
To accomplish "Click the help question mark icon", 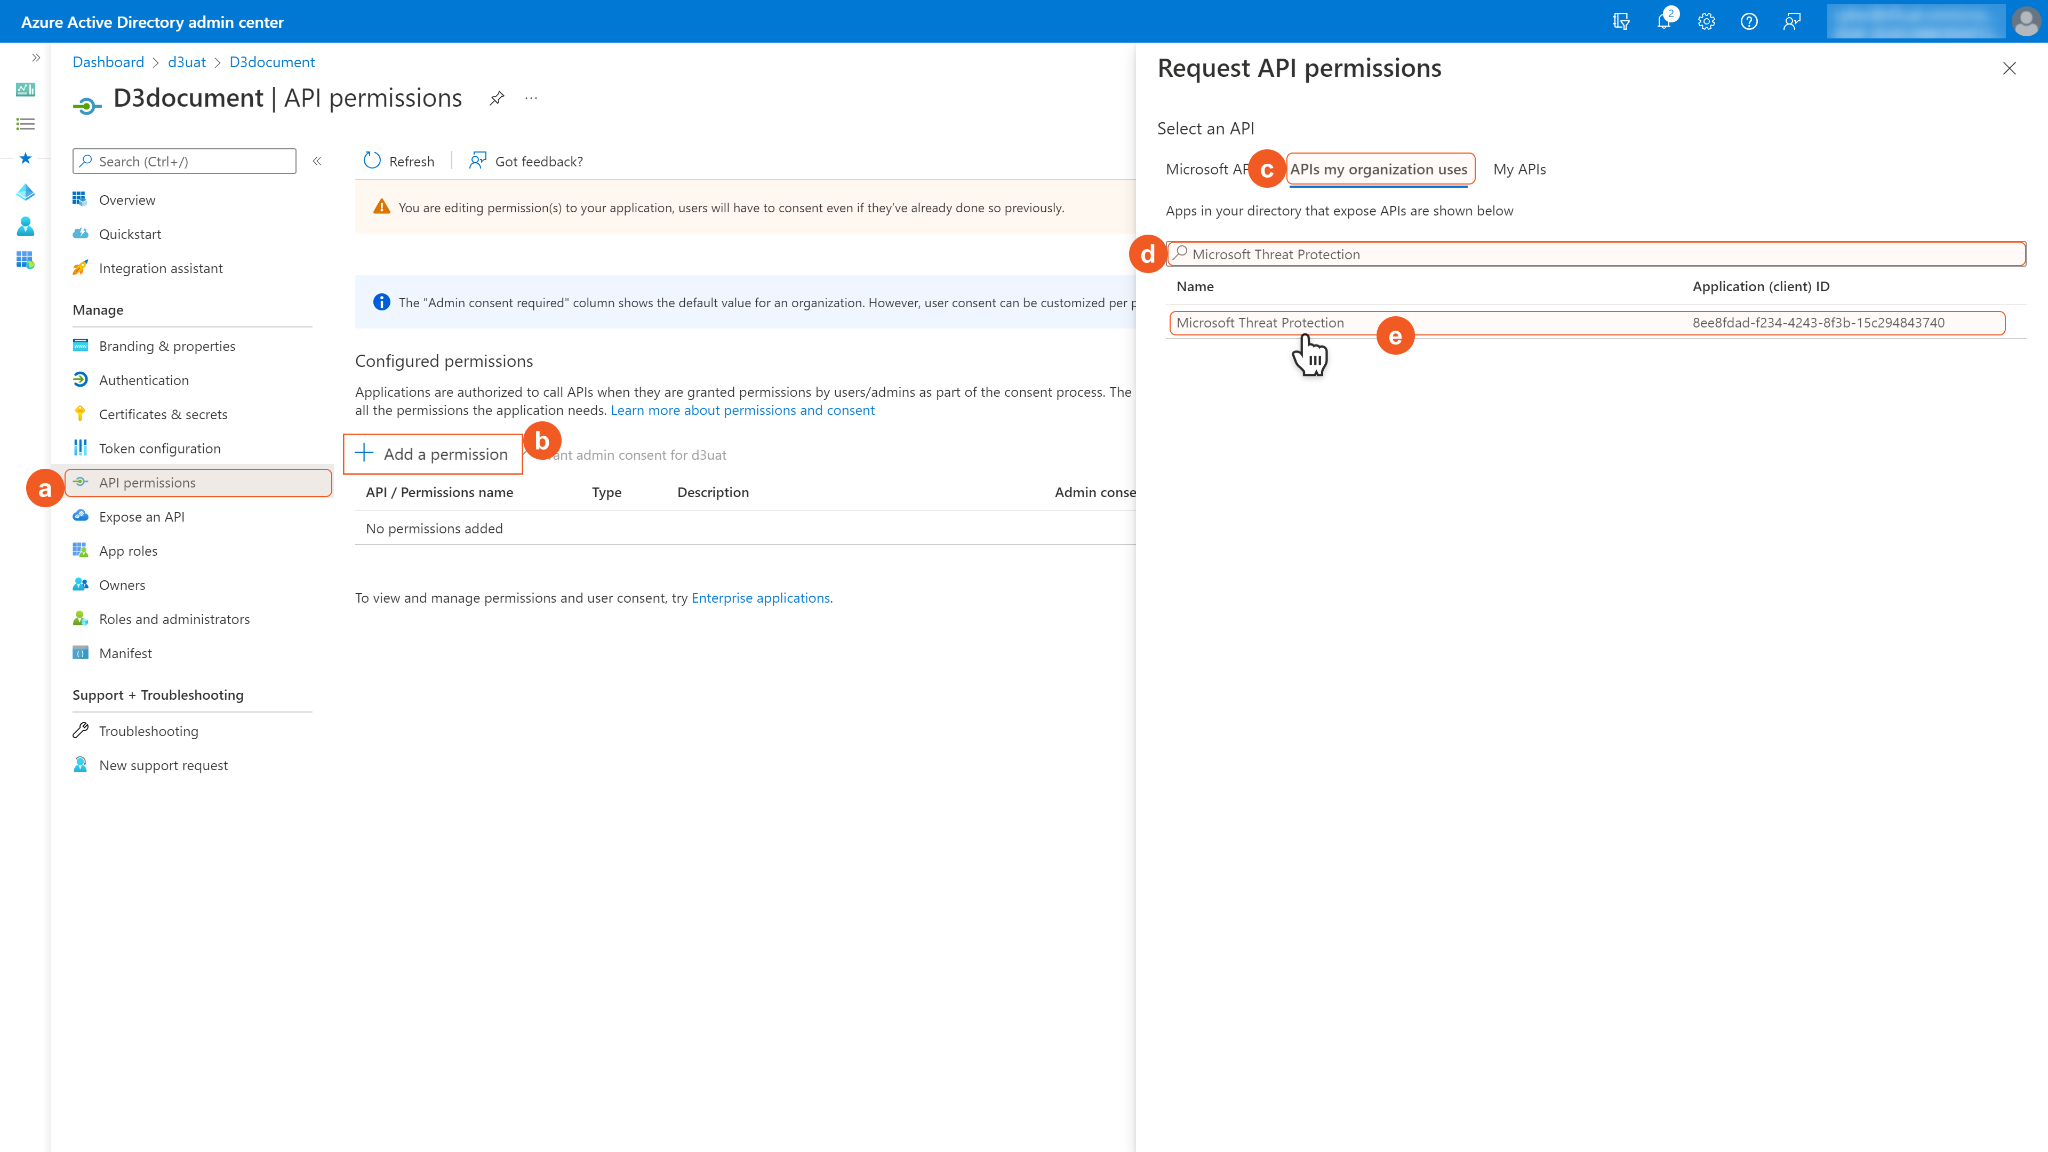I will (x=1749, y=21).
